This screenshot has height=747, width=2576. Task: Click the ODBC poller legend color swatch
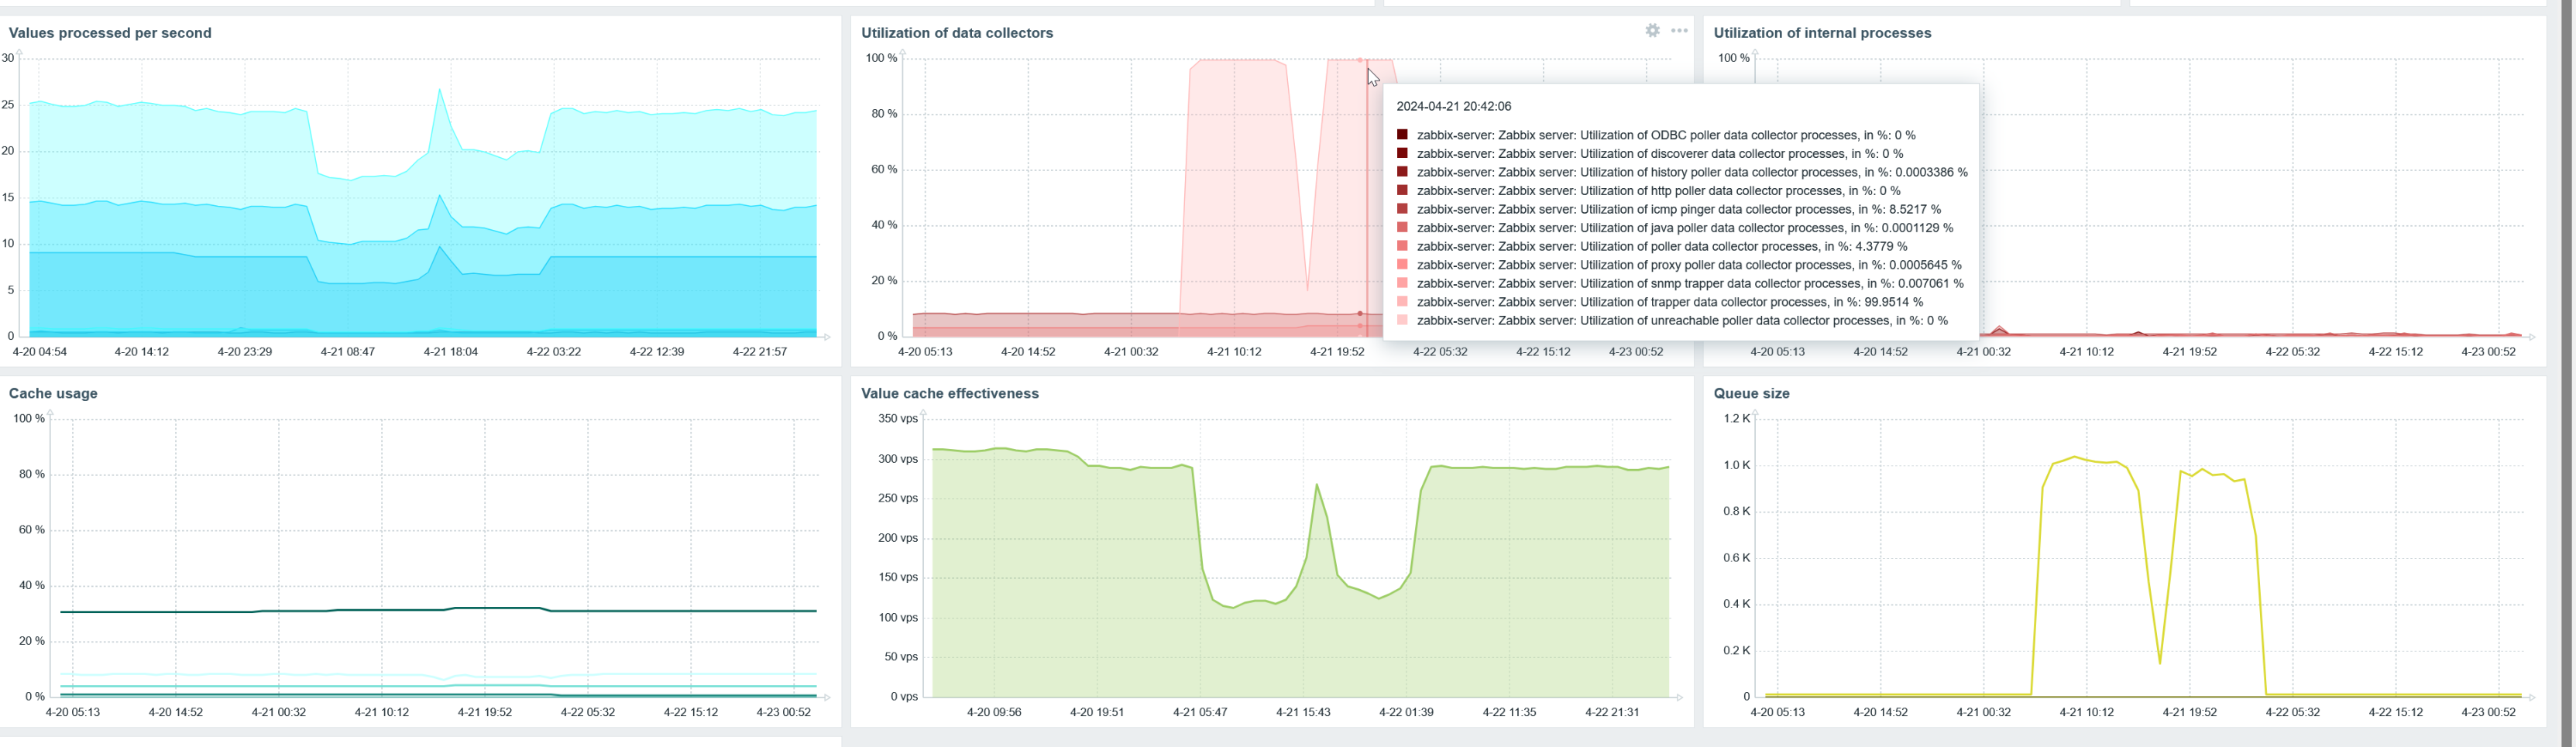click(x=1402, y=135)
